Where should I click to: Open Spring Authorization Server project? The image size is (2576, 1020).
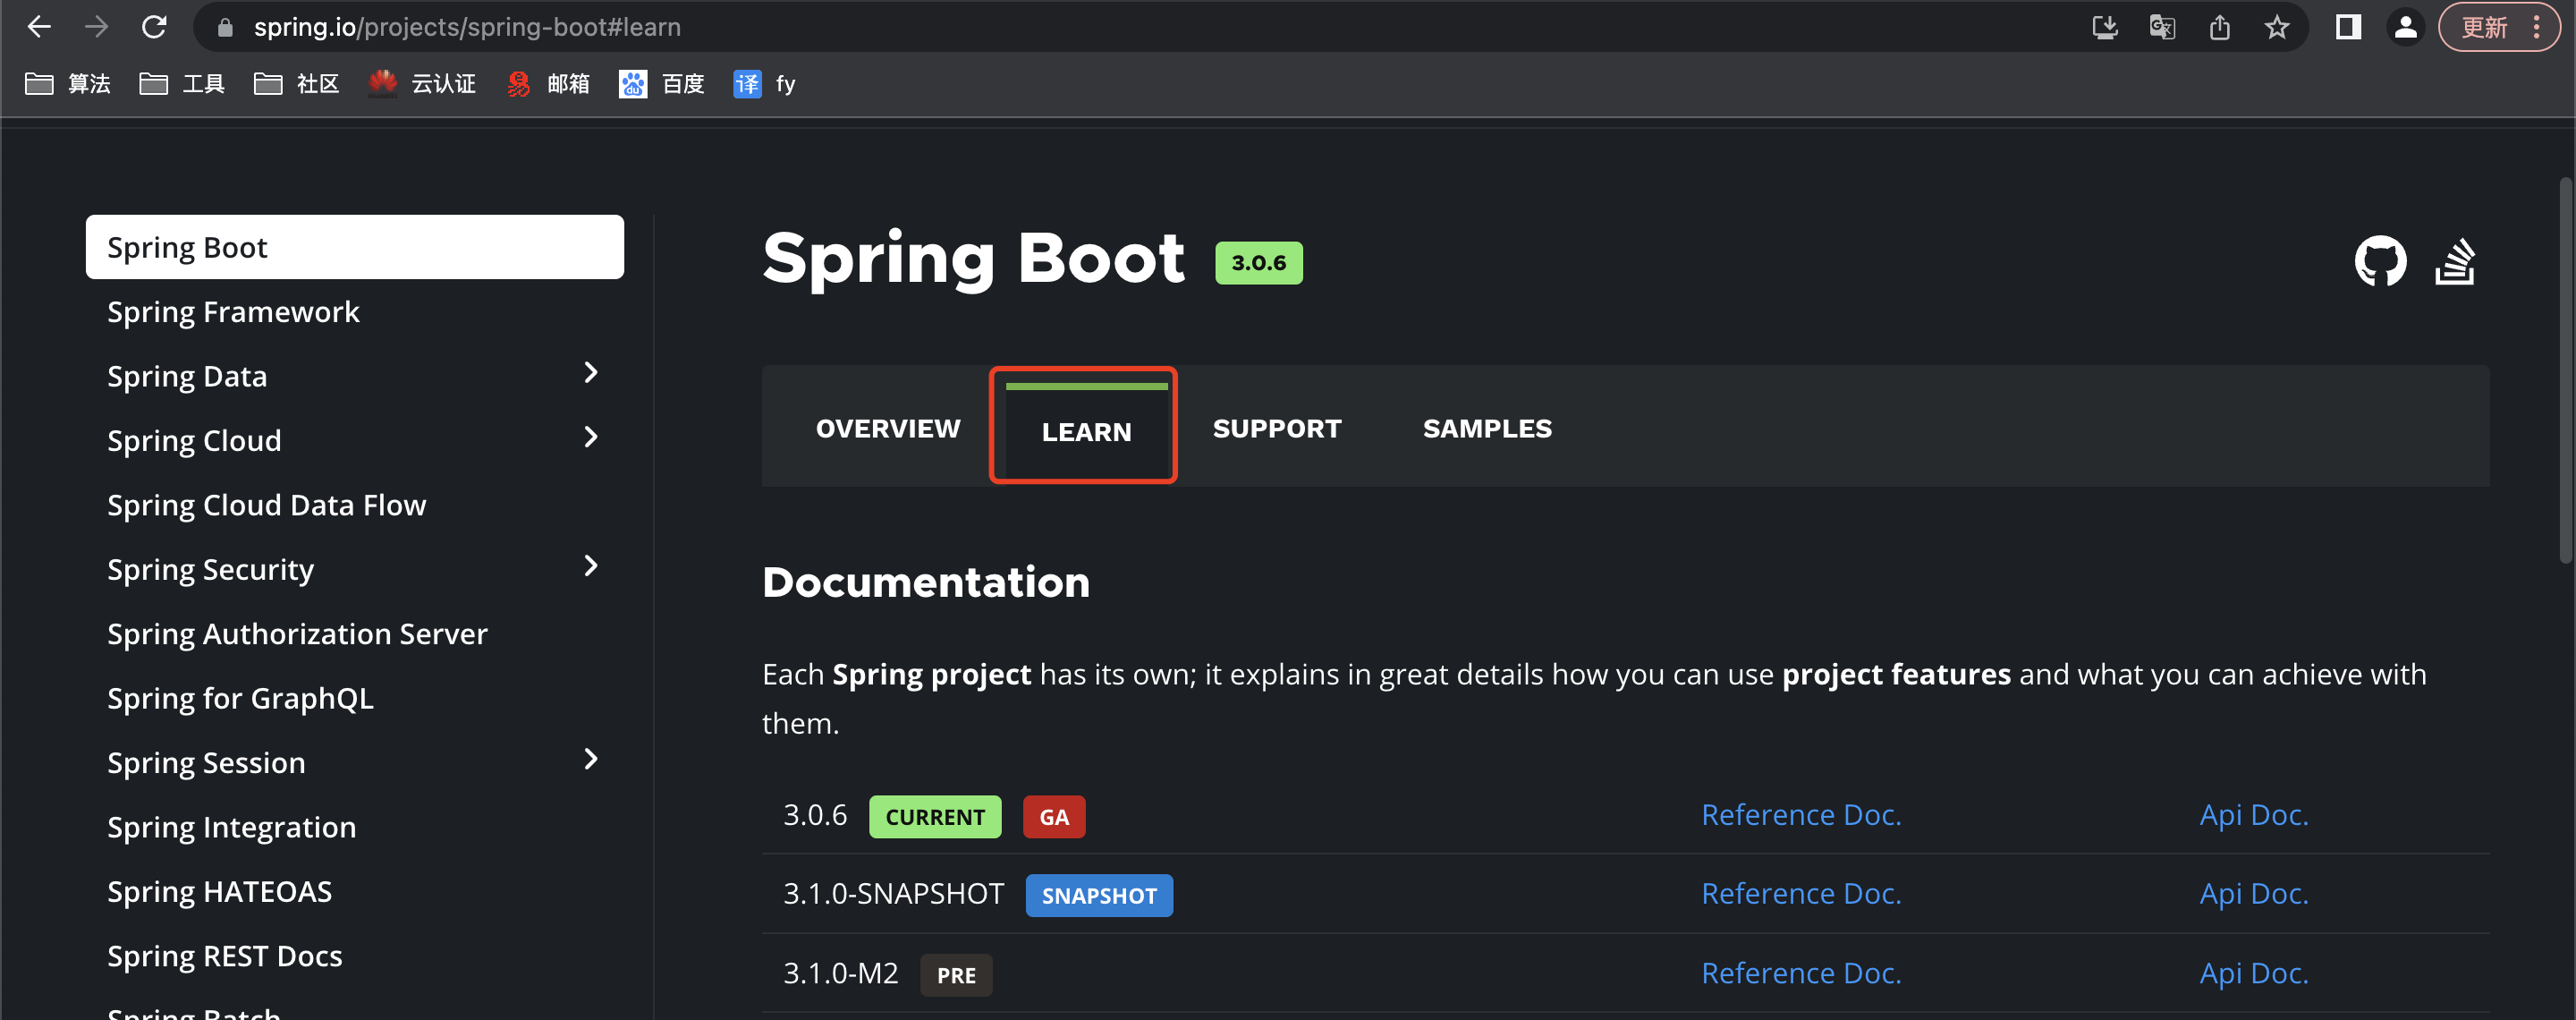pos(297,634)
